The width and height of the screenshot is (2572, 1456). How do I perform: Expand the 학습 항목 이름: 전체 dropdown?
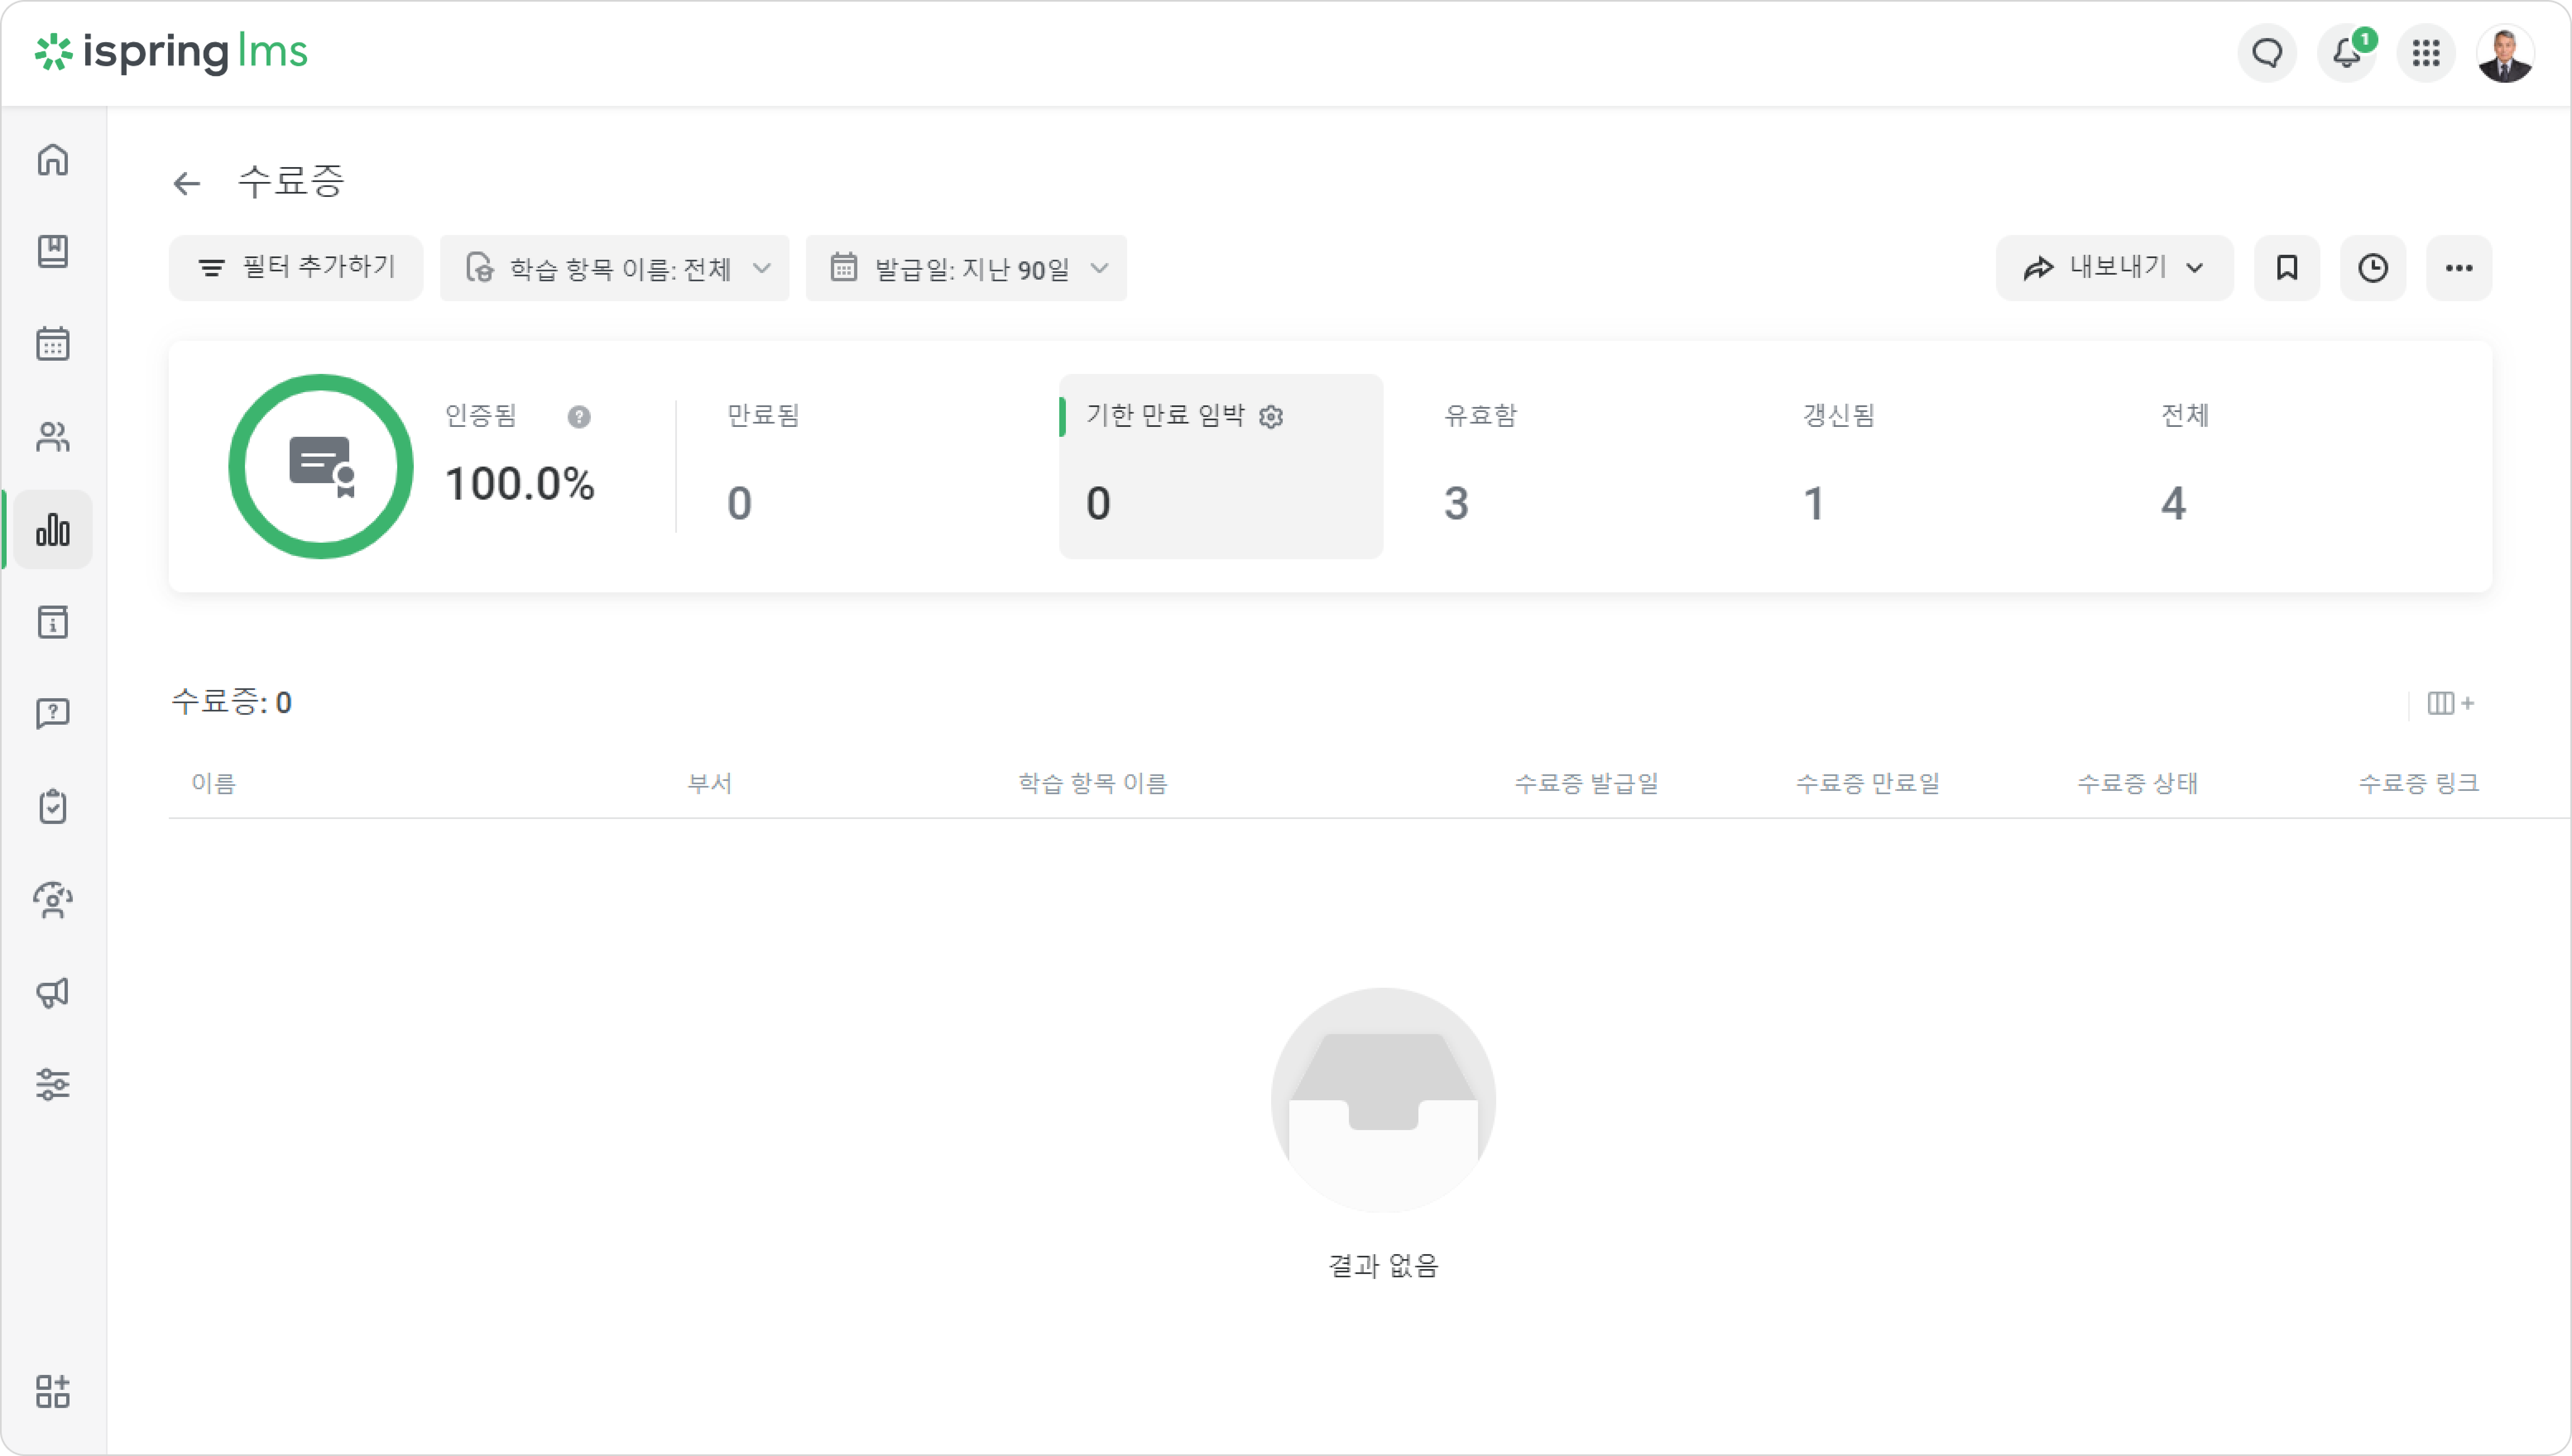click(x=615, y=268)
